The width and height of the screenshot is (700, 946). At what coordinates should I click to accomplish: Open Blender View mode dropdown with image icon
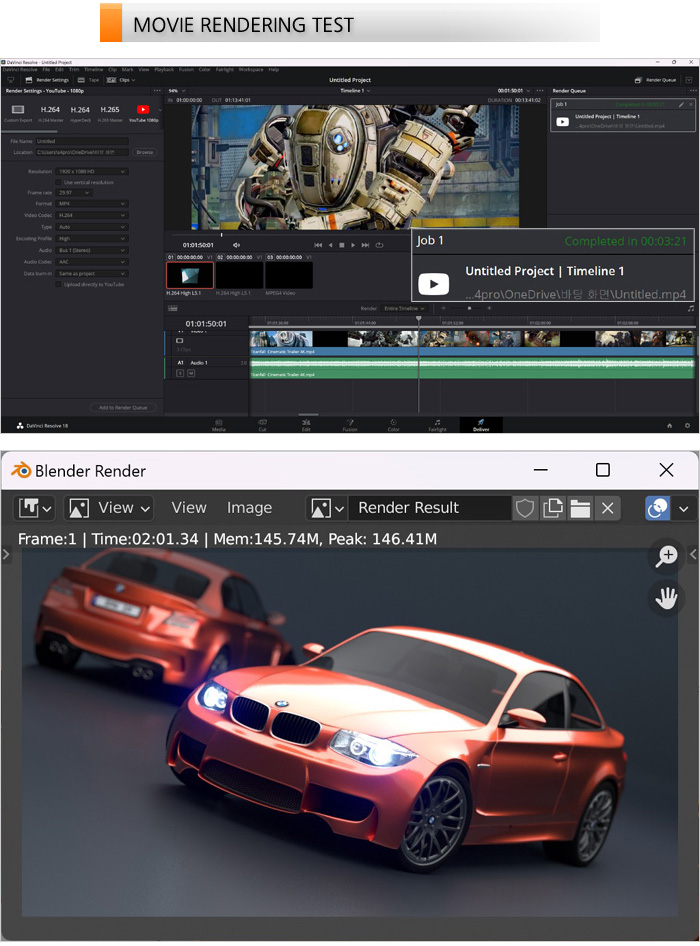click(x=109, y=508)
